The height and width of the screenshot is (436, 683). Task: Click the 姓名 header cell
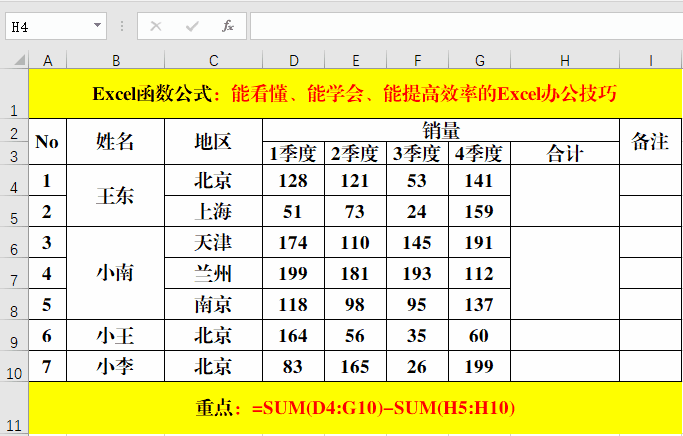[115, 142]
